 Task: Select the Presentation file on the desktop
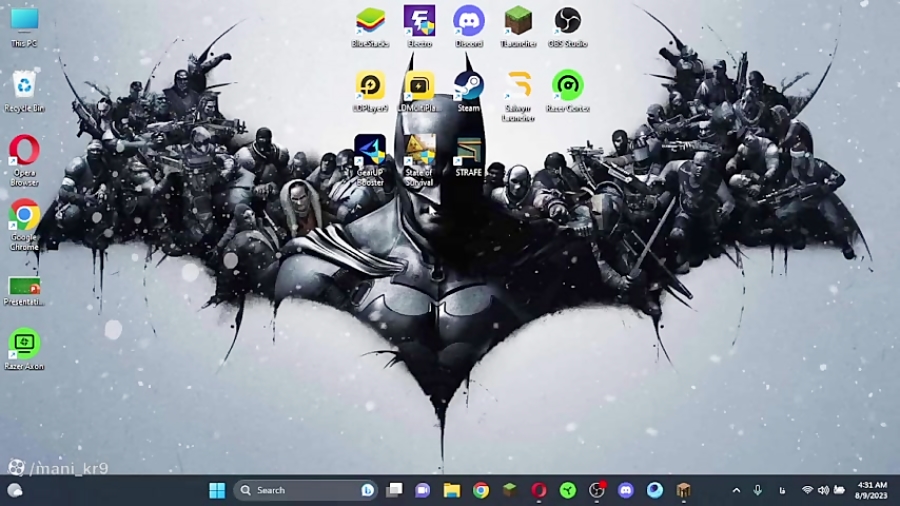pos(24,291)
